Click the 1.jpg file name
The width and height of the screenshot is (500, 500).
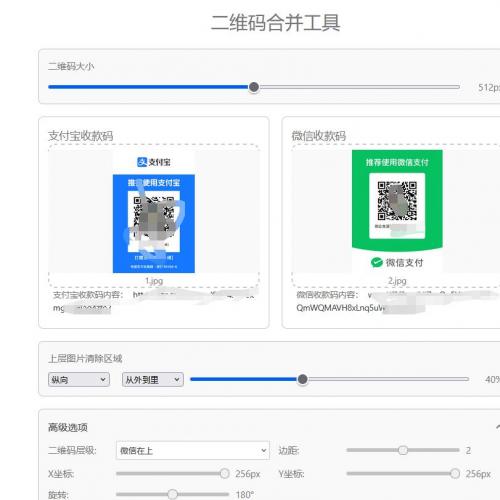154,281
